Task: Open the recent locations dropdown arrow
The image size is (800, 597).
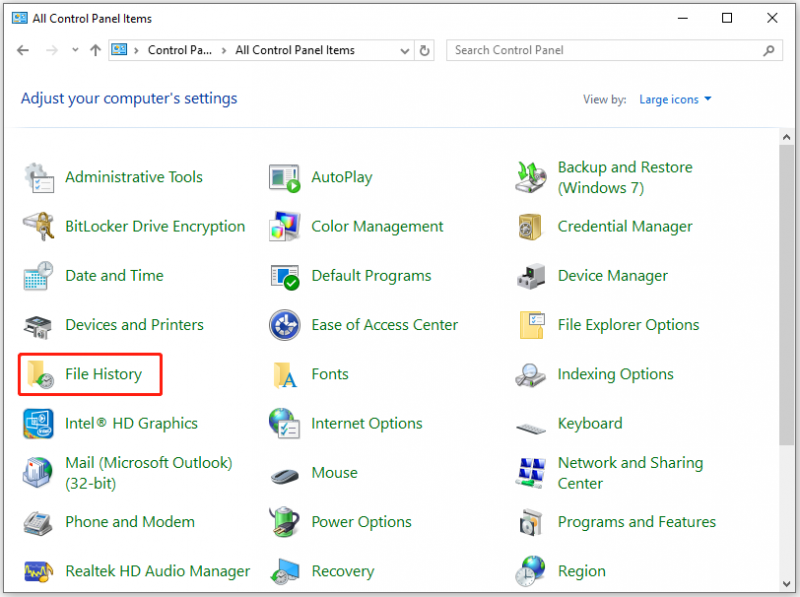Action: pos(76,50)
